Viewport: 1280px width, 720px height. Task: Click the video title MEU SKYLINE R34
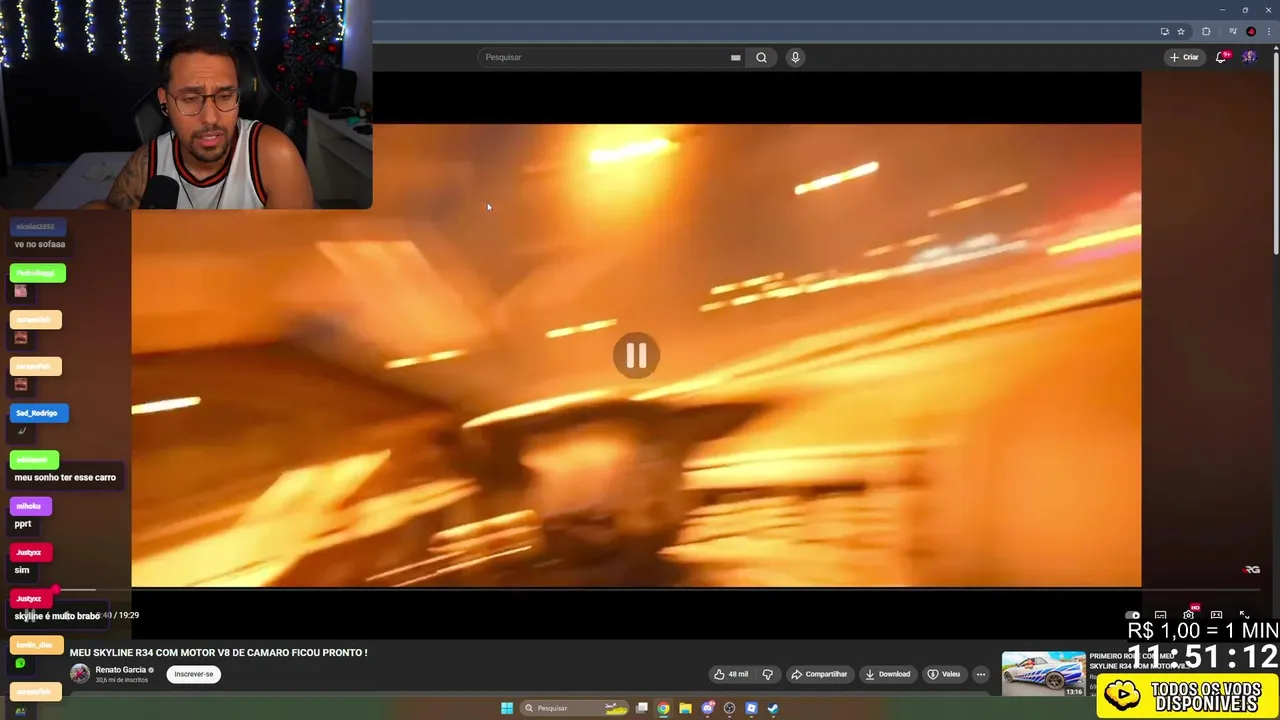click(219, 653)
